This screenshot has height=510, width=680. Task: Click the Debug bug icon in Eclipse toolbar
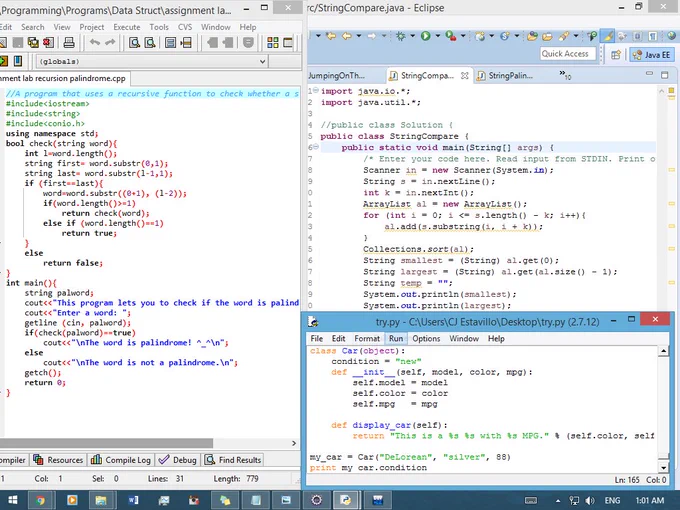(x=400, y=36)
